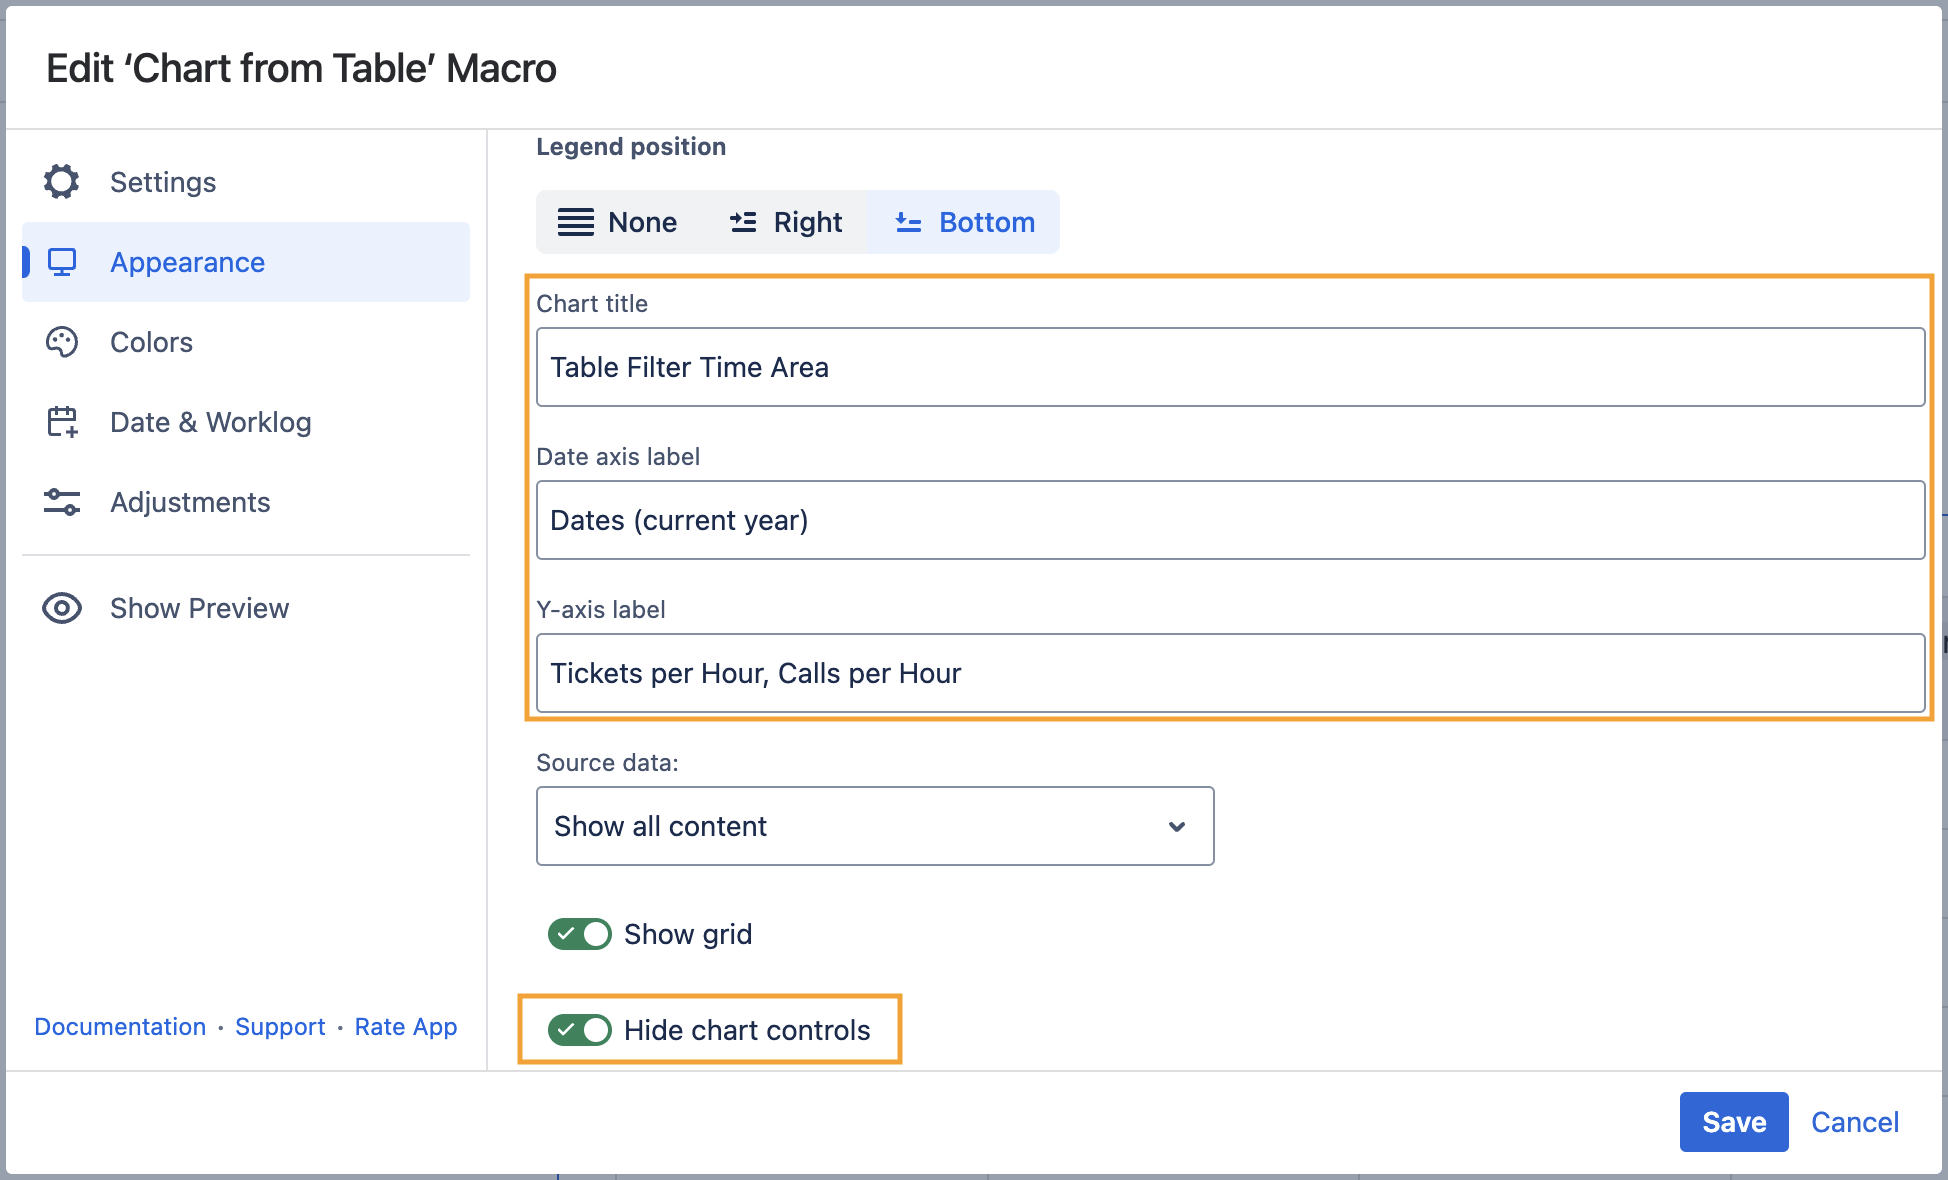Open the Documentation link
Viewport: 1948px width, 1180px height.
120,1027
